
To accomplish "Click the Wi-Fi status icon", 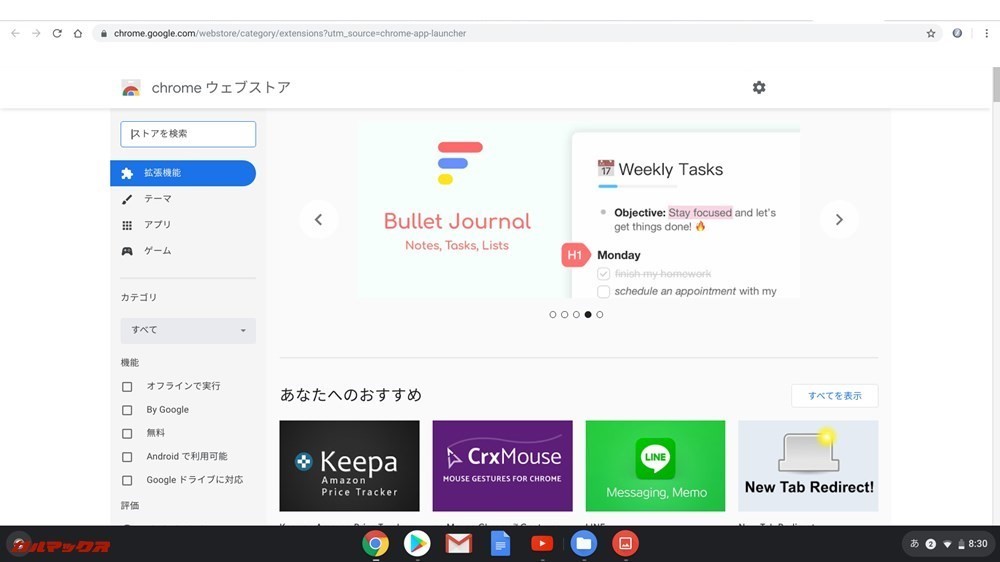I will [x=947, y=544].
